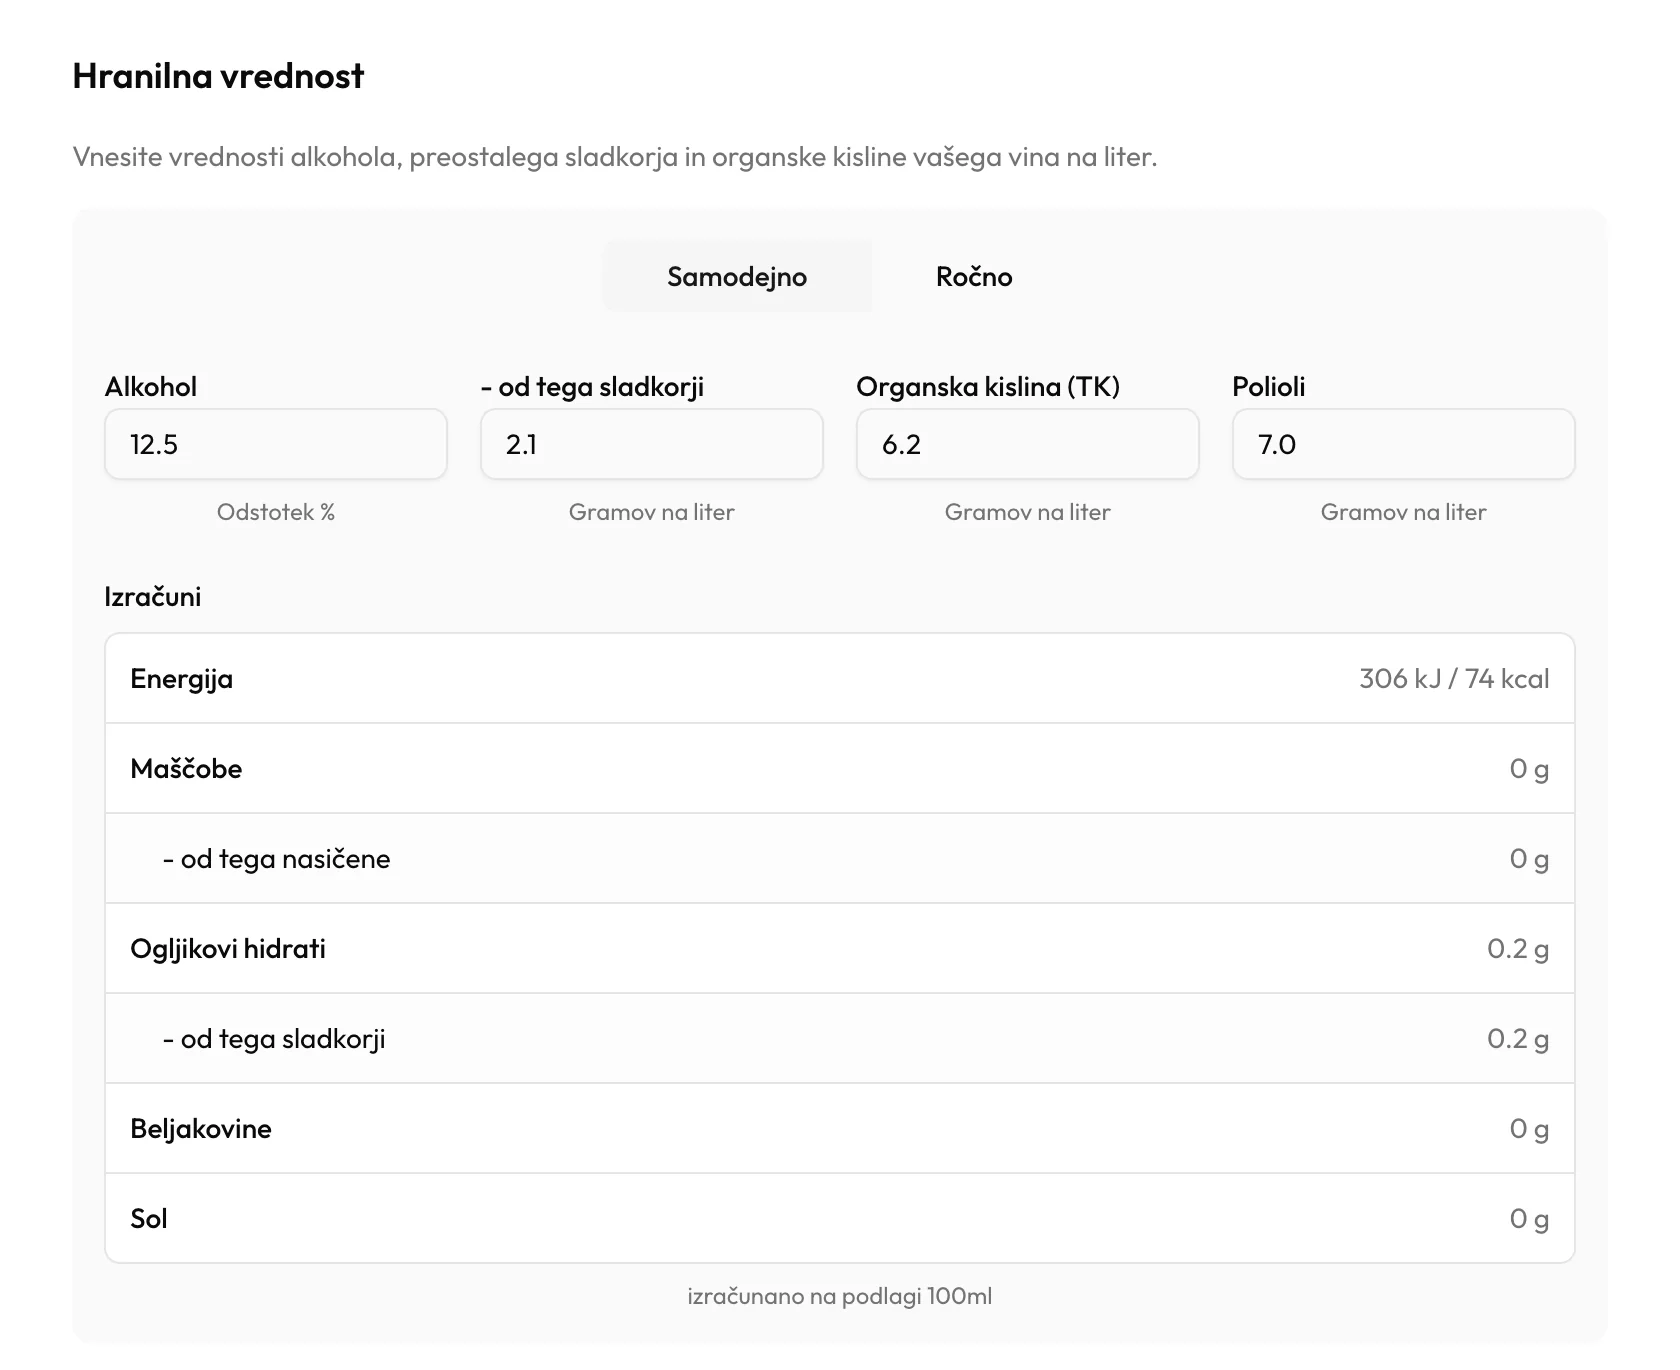Screen dimensions: 1680x1370
Task: Click the '306 kJ / 74 kcal' value
Action: coord(1454,678)
